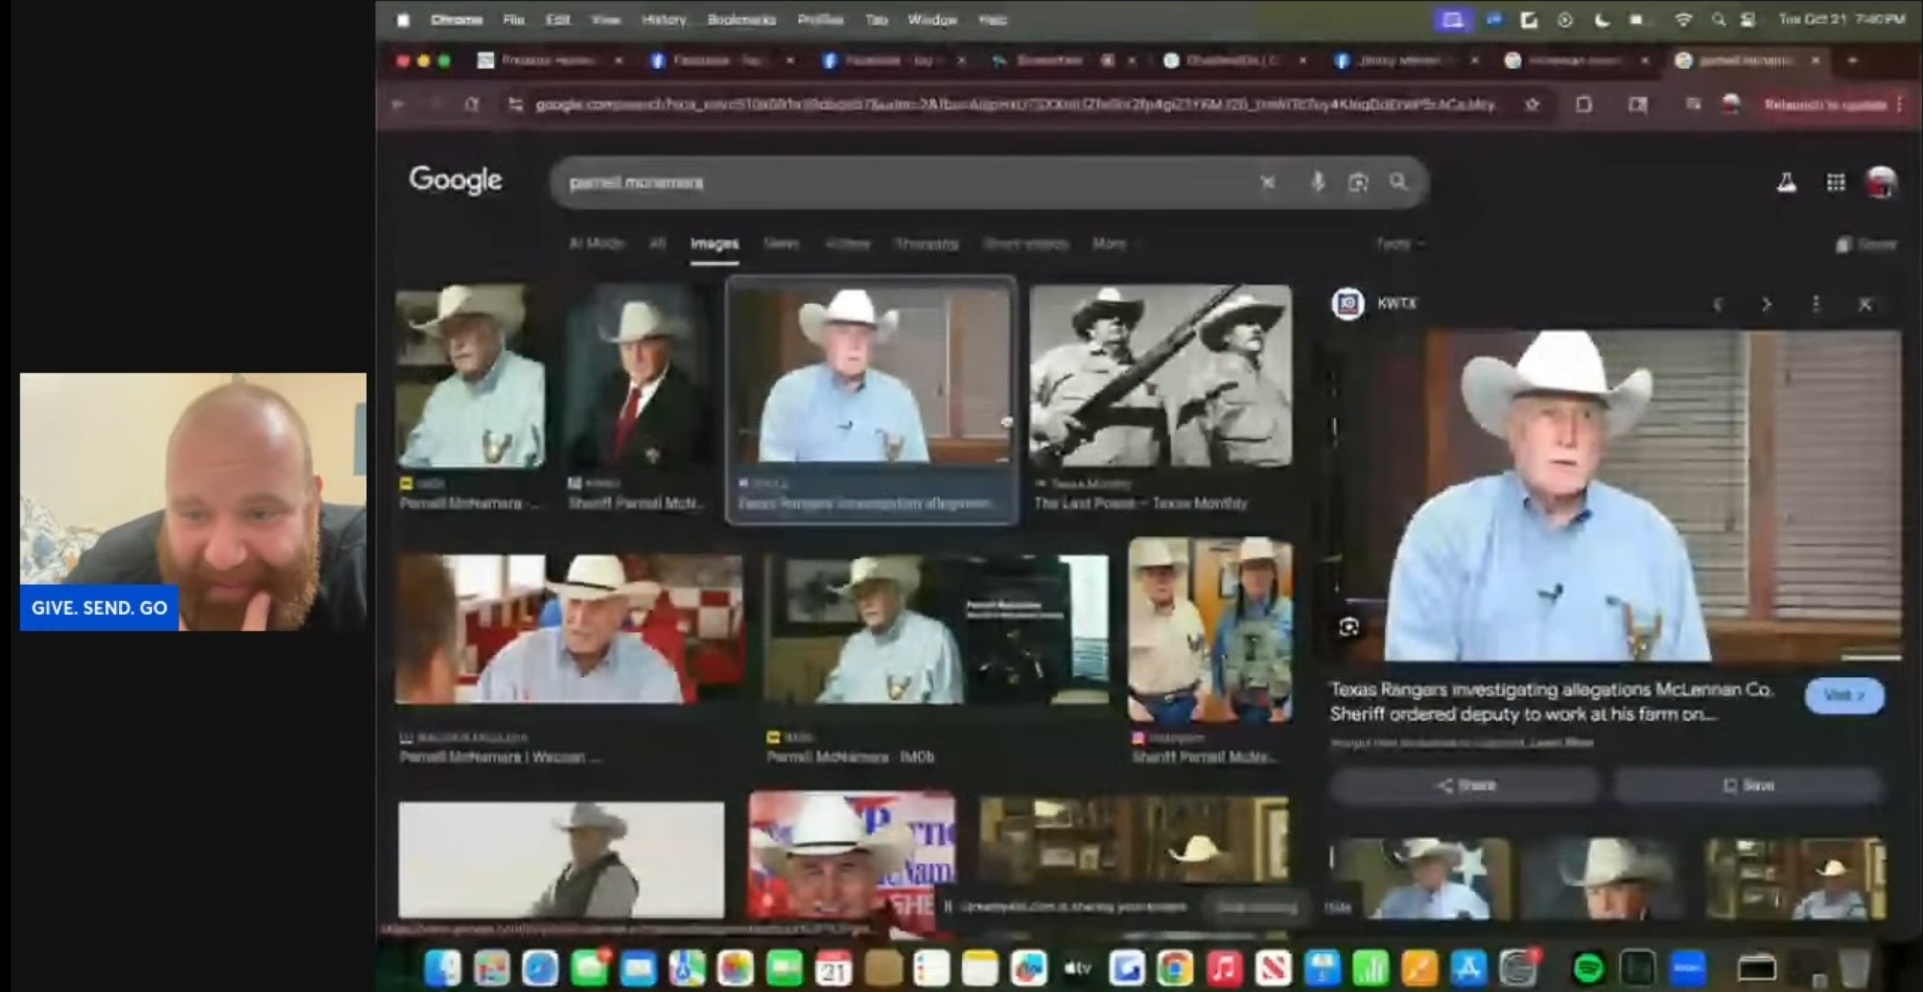Select the Texas Monthly black-and-white thumbnail
1923x992 pixels.
(1160, 376)
